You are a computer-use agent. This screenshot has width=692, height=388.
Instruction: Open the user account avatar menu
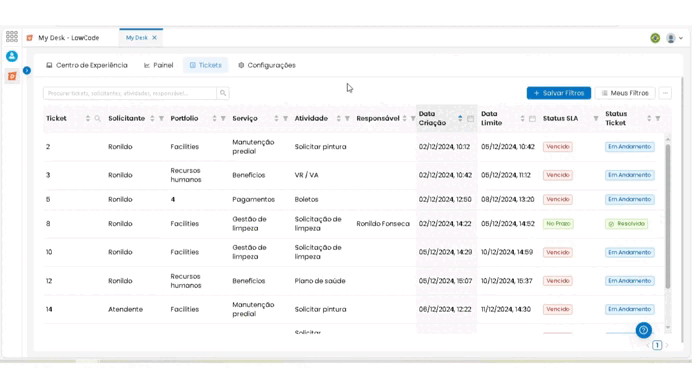click(674, 38)
